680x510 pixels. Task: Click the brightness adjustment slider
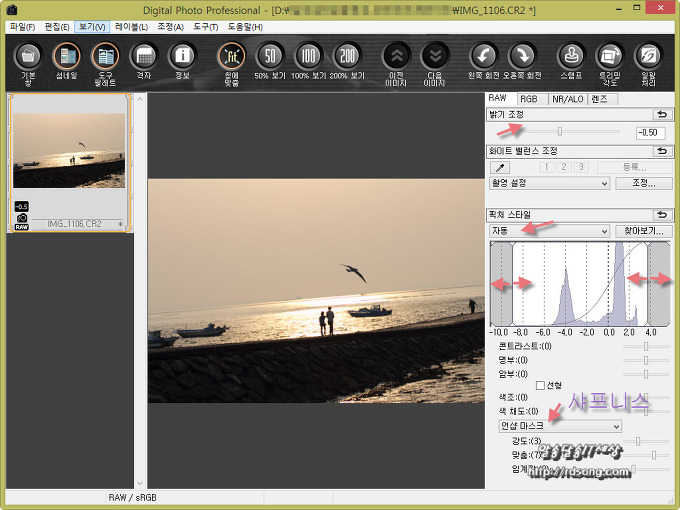(x=559, y=131)
